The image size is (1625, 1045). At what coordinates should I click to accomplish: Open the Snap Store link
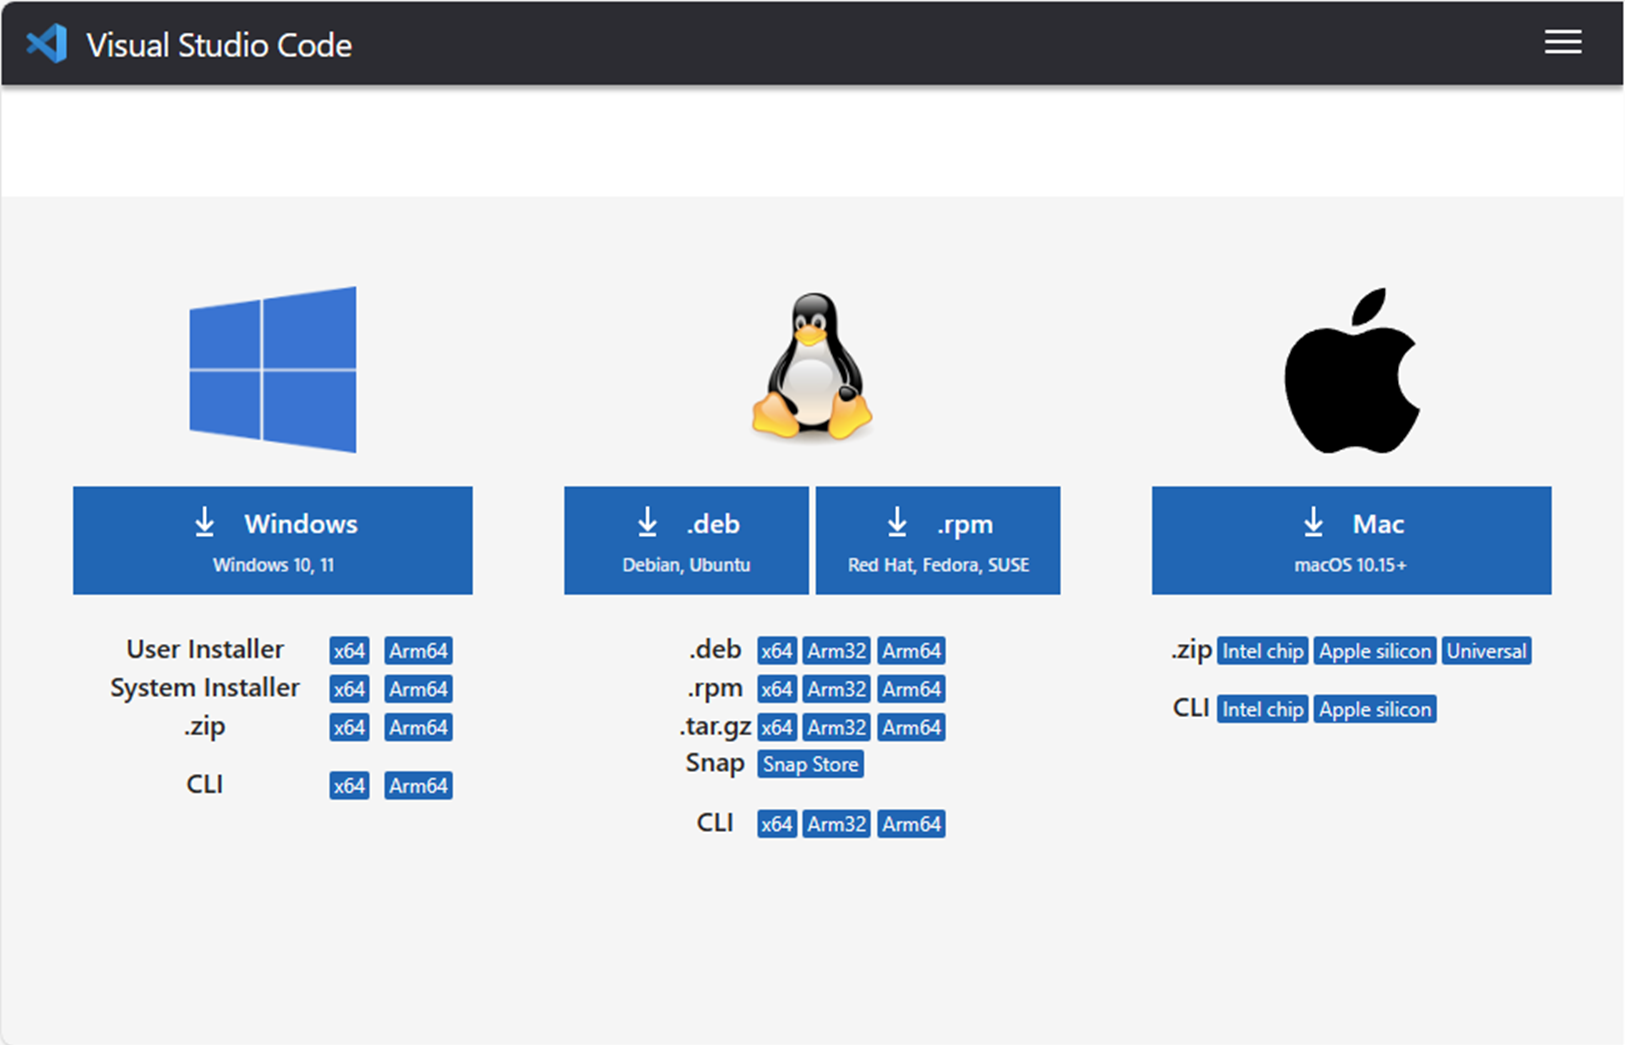810,764
